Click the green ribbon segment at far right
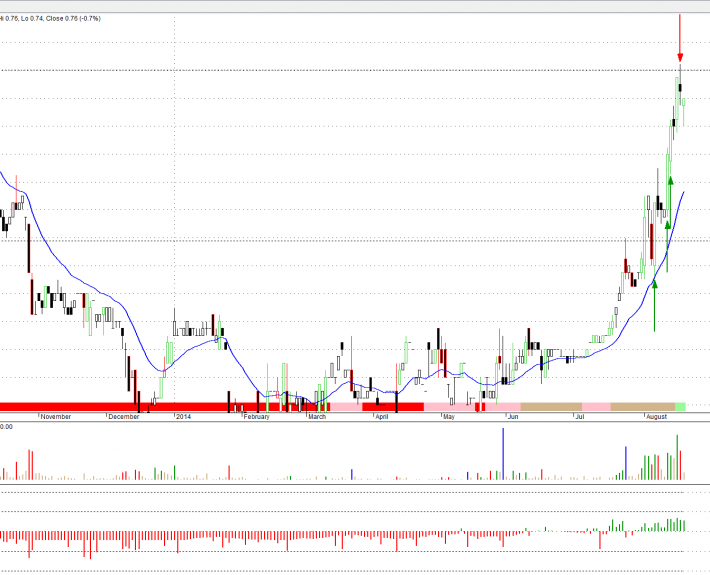This screenshot has height=575, width=710. (681, 406)
